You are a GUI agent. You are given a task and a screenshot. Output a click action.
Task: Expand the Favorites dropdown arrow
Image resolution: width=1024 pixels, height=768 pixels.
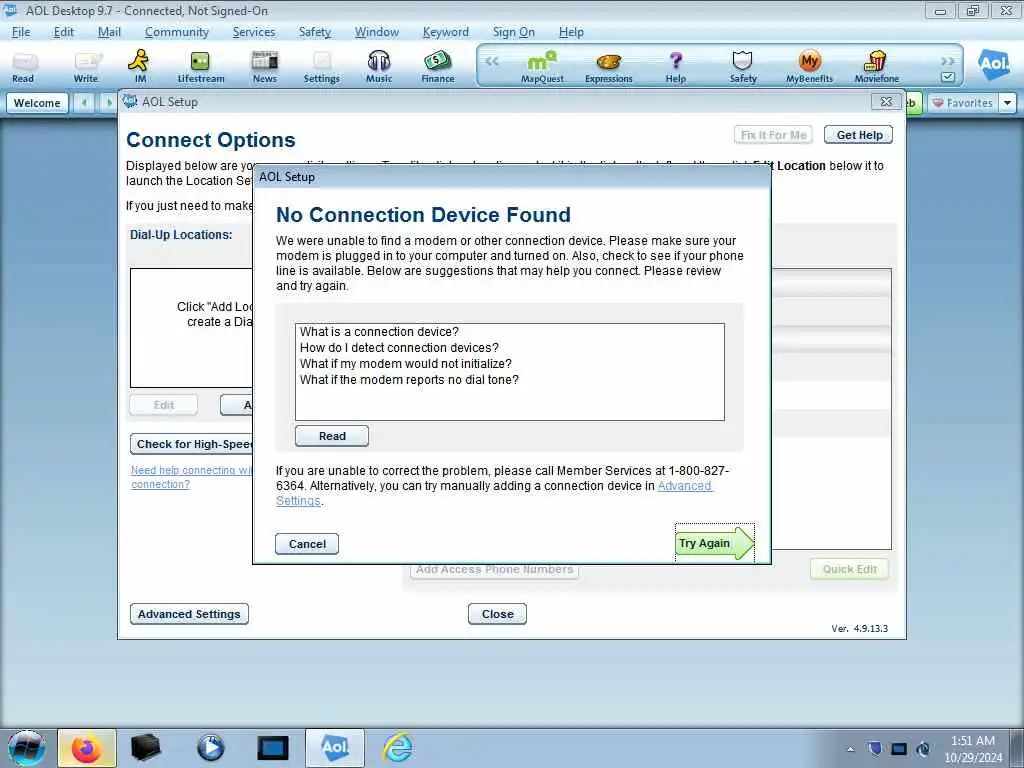pos(1007,103)
